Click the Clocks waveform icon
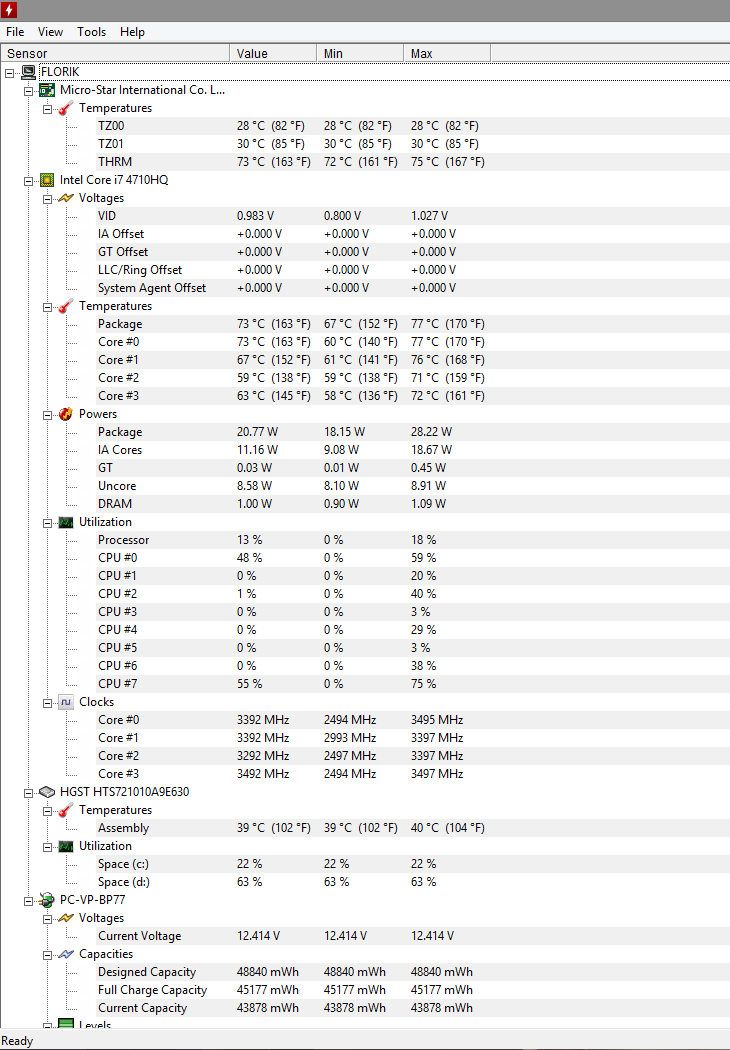This screenshot has height=1050, width=730. (66, 702)
